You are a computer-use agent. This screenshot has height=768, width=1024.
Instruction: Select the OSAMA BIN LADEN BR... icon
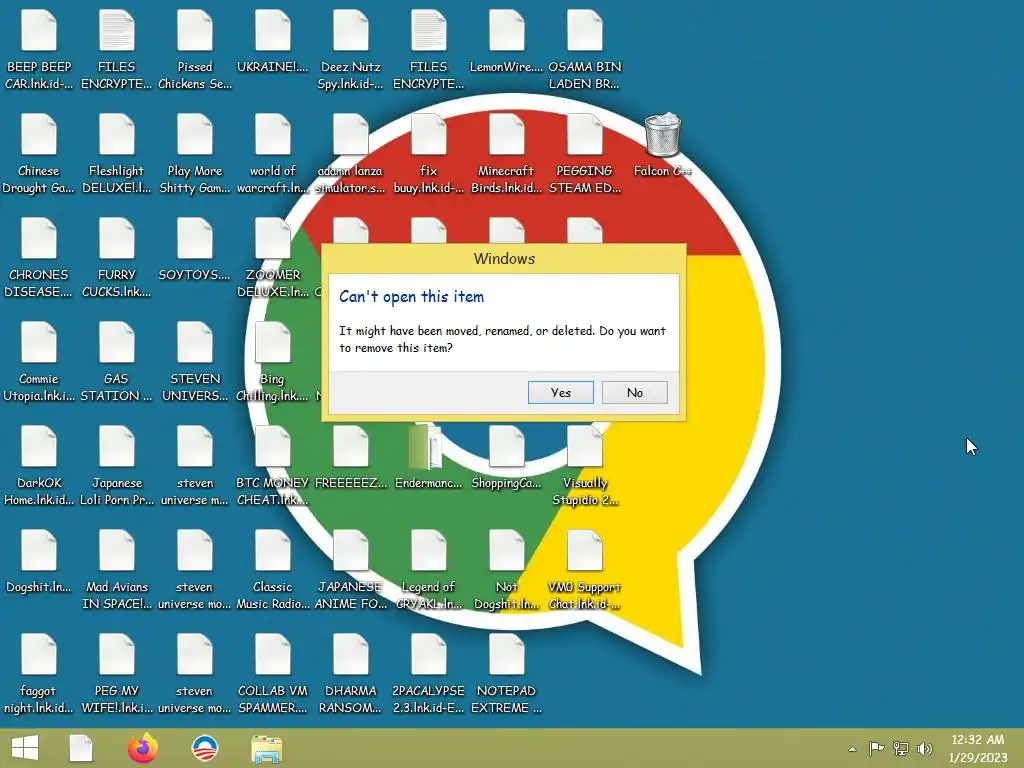[x=584, y=50]
